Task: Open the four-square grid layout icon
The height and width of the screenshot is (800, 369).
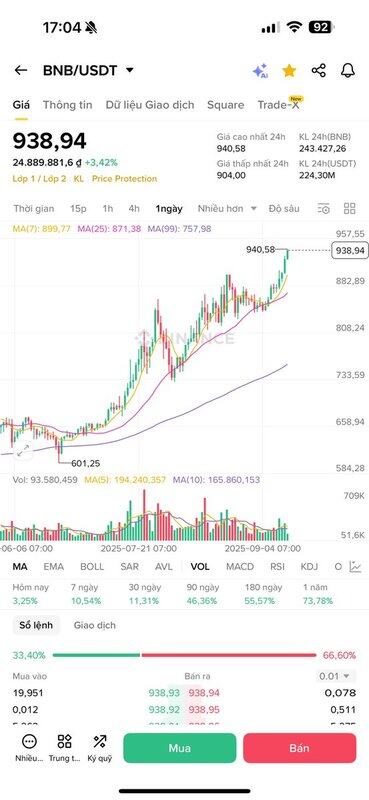Action: click(350, 208)
